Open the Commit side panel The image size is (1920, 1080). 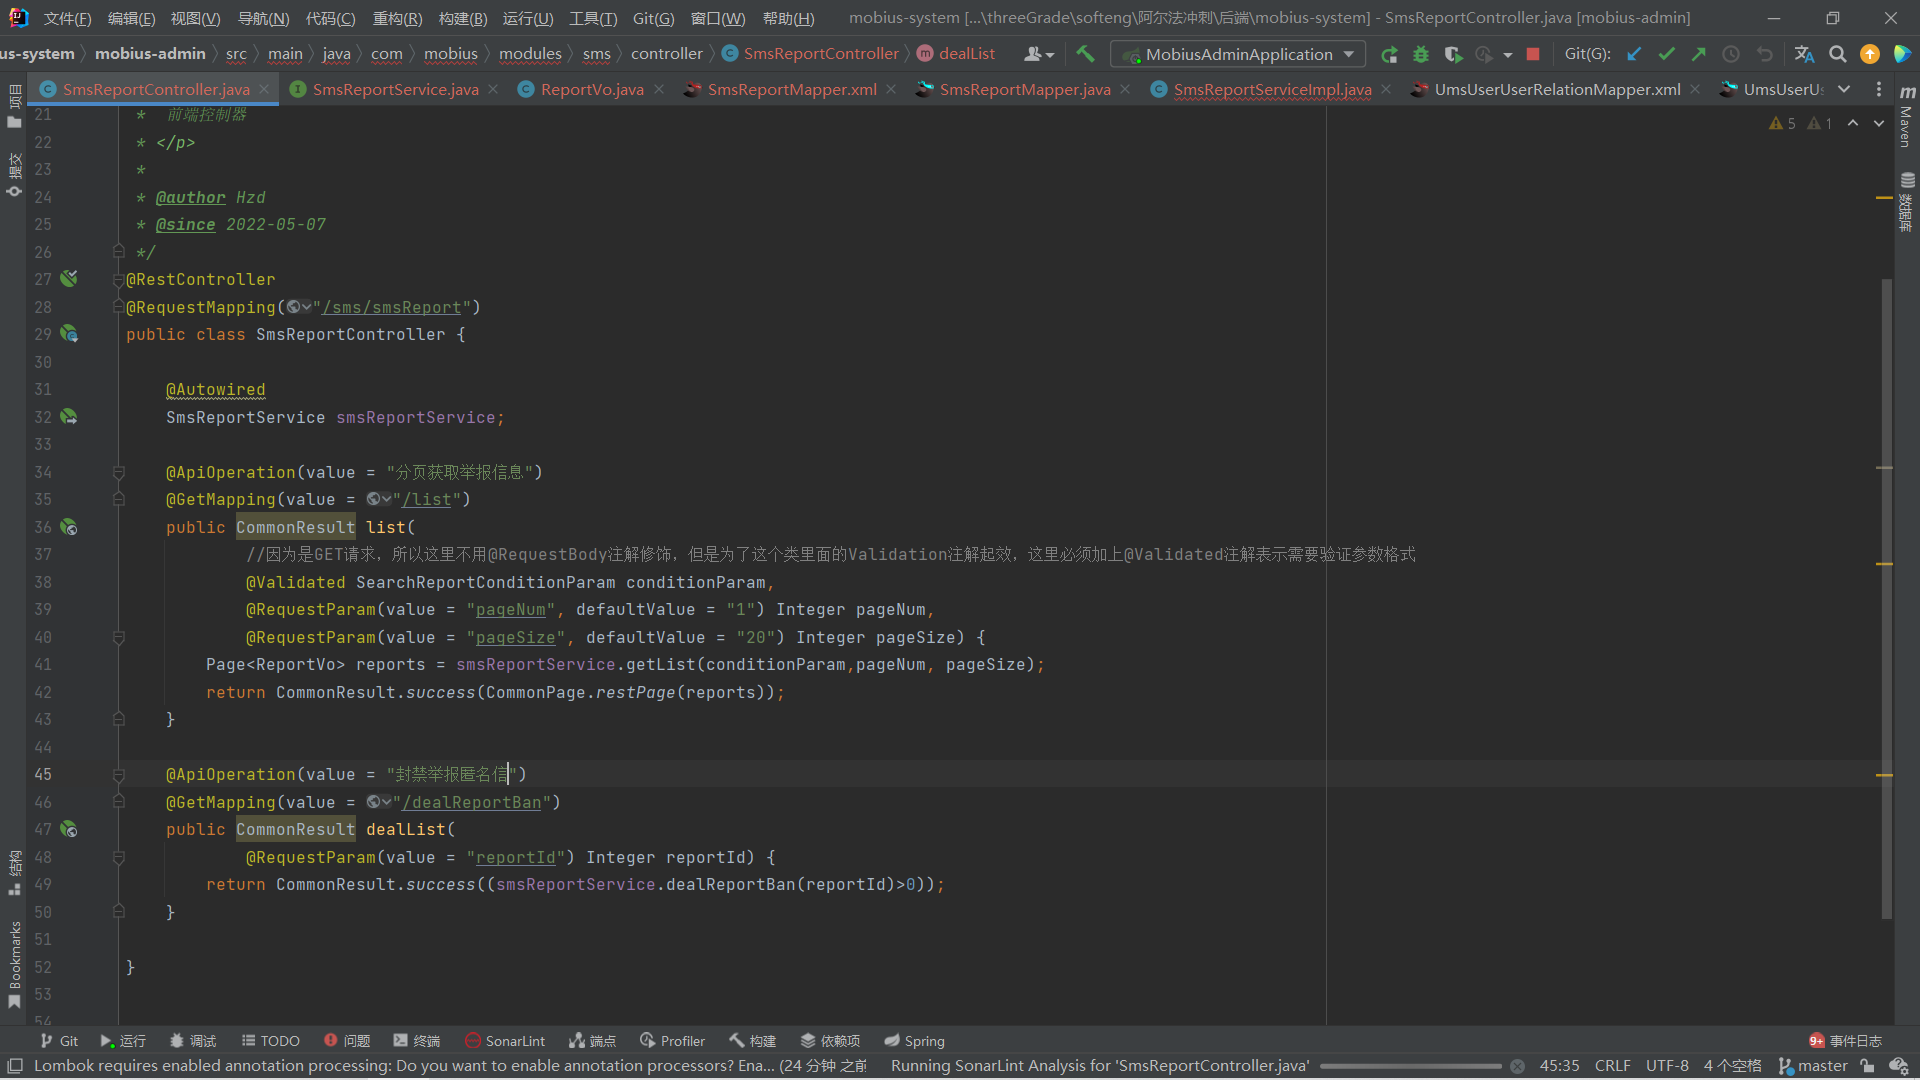[14, 175]
